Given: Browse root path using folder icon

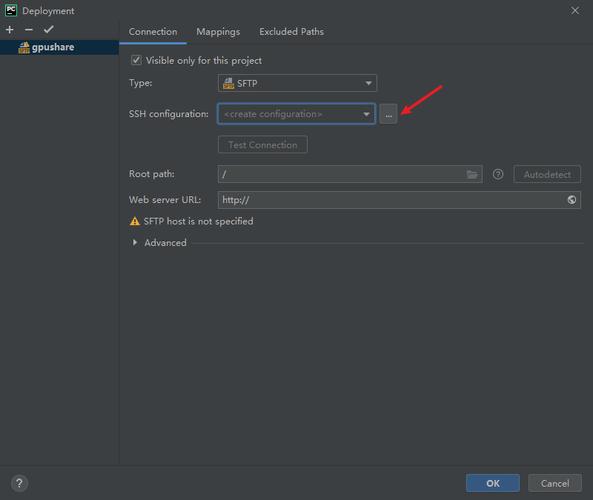Looking at the screenshot, I should (x=472, y=174).
